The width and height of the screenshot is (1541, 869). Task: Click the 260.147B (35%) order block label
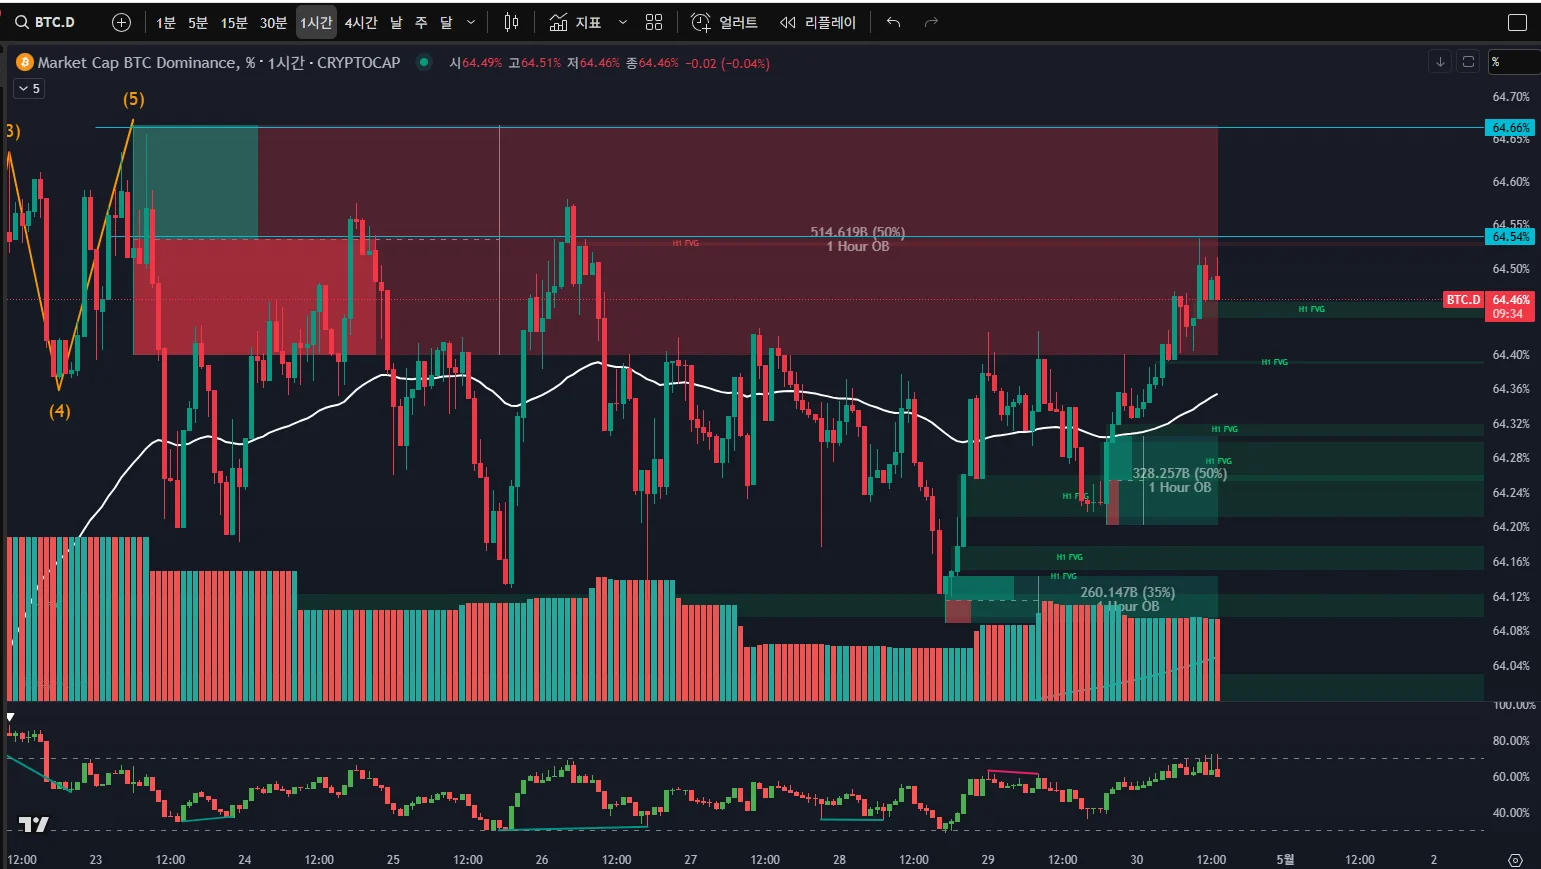[1127, 592]
